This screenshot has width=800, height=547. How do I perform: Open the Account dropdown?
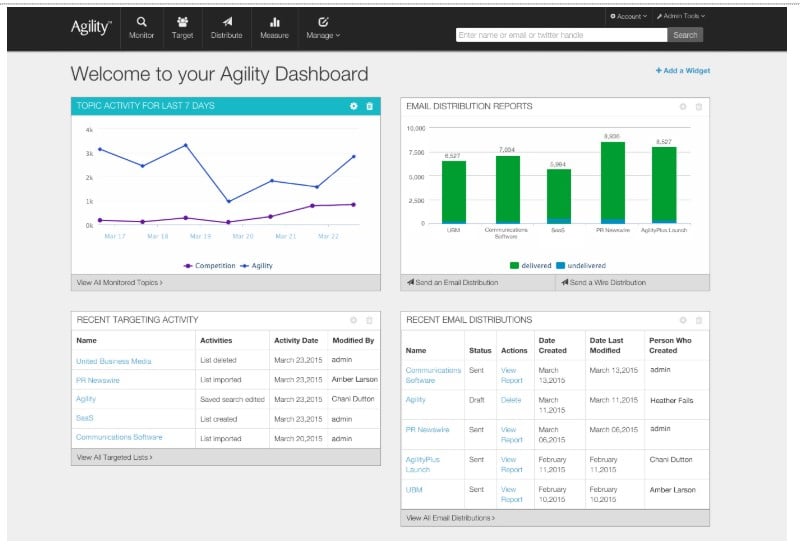[628, 16]
